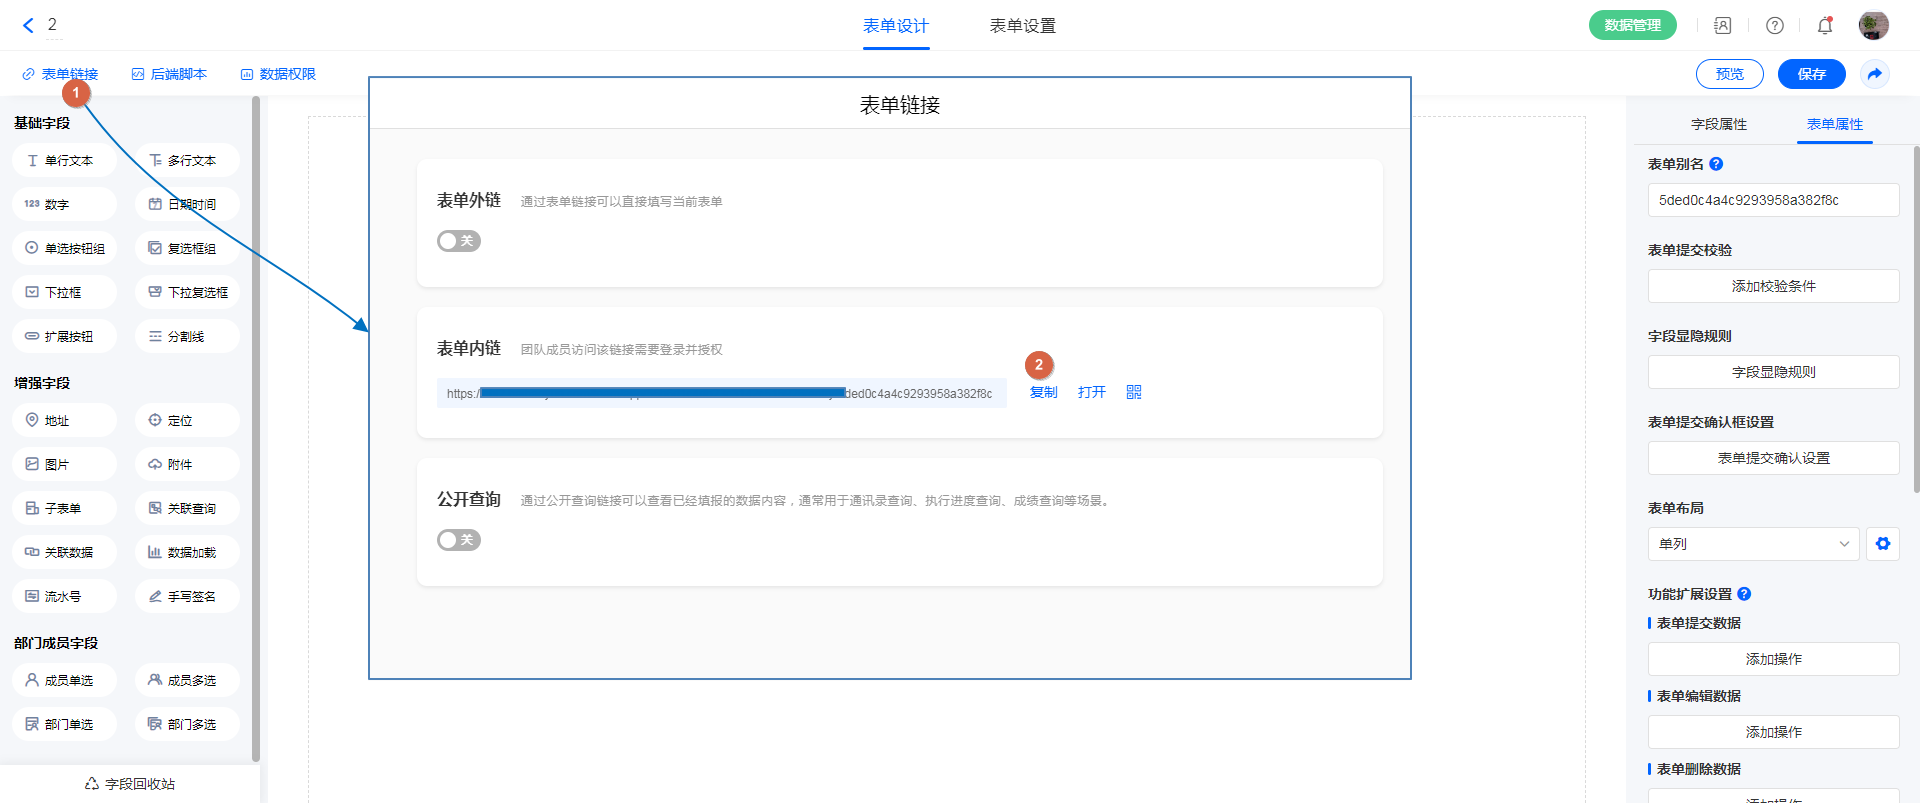Open the notification bell
Image resolution: width=1920 pixels, height=803 pixels.
pos(1825,26)
